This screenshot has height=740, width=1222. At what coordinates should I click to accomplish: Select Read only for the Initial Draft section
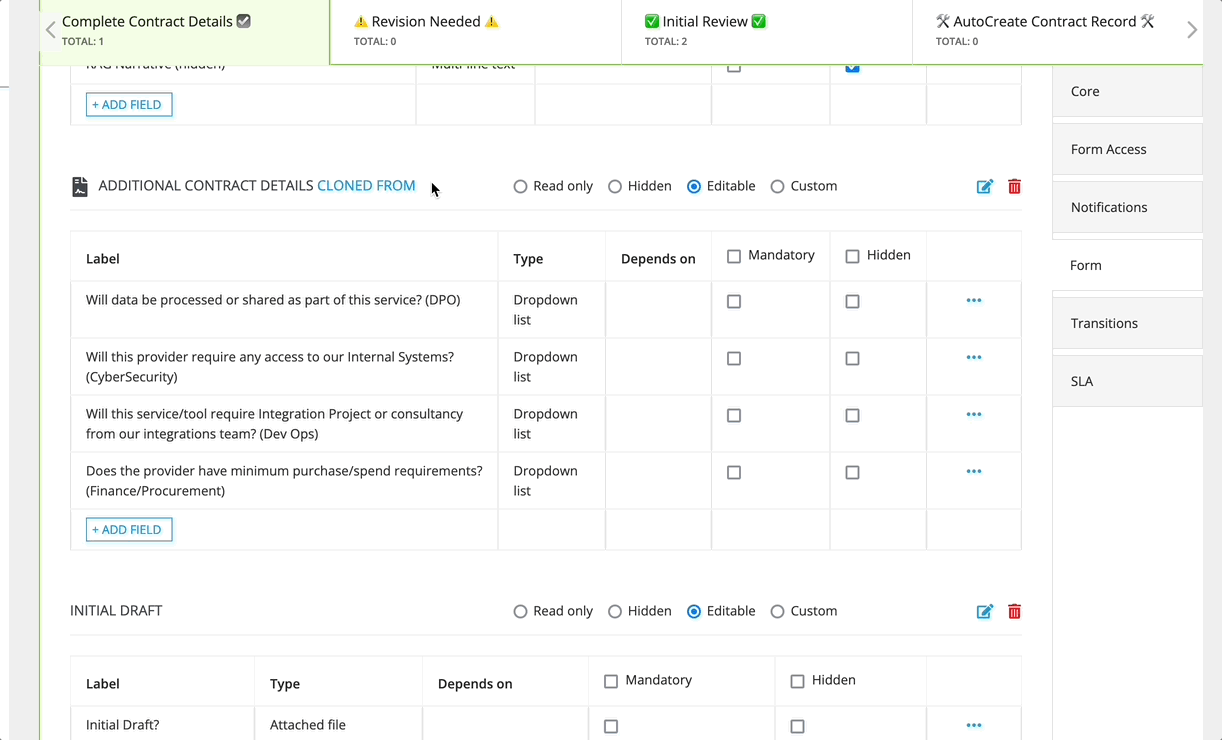point(520,611)
